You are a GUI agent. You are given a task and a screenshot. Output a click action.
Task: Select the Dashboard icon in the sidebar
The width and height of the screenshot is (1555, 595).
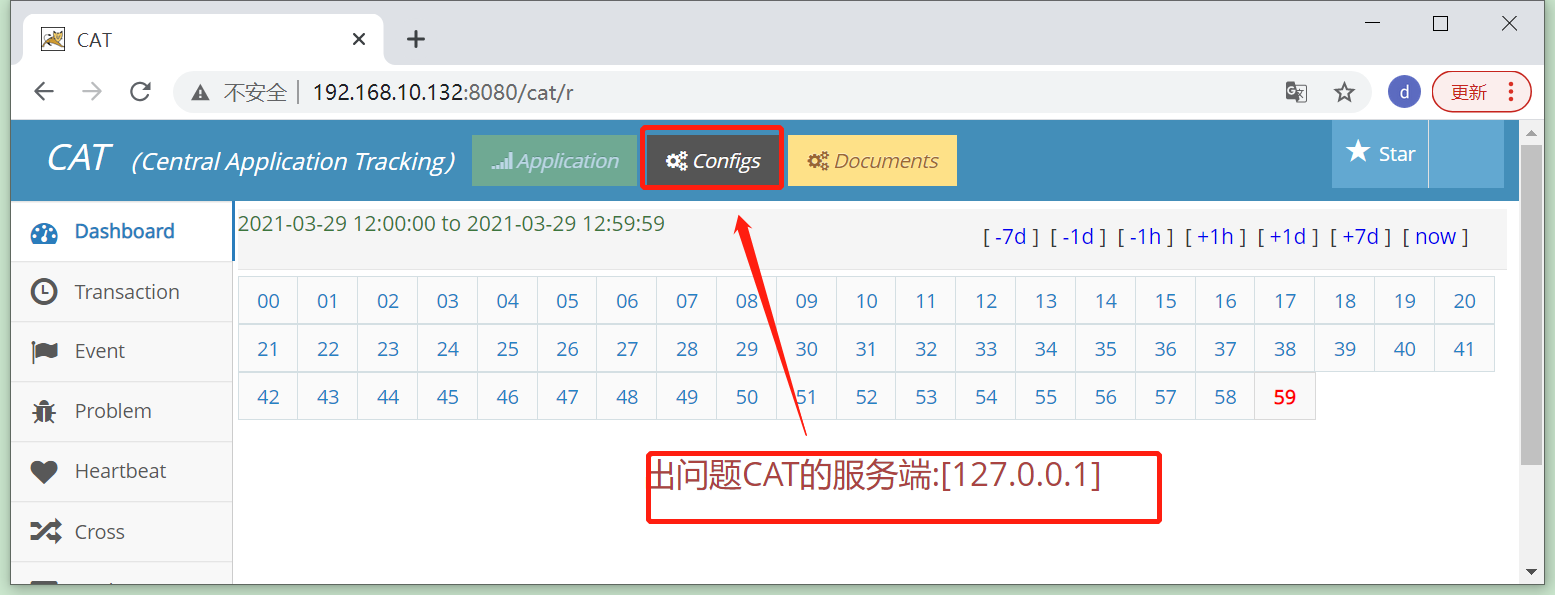[44, 232]
